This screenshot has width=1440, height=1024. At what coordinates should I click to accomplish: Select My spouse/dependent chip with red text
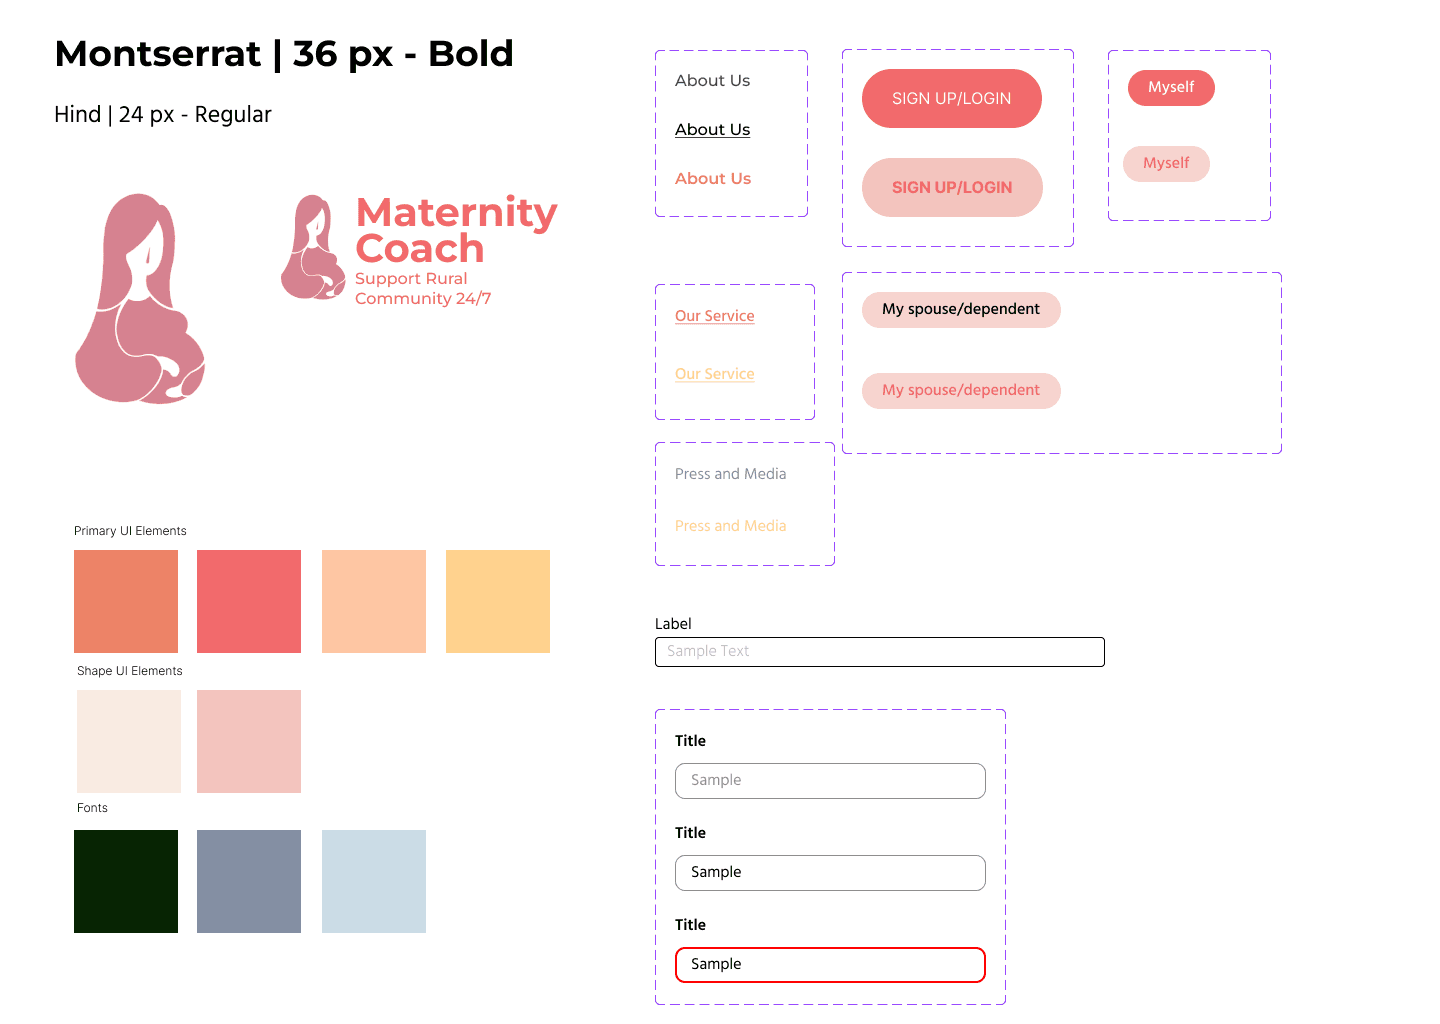[x=961, y=390]
